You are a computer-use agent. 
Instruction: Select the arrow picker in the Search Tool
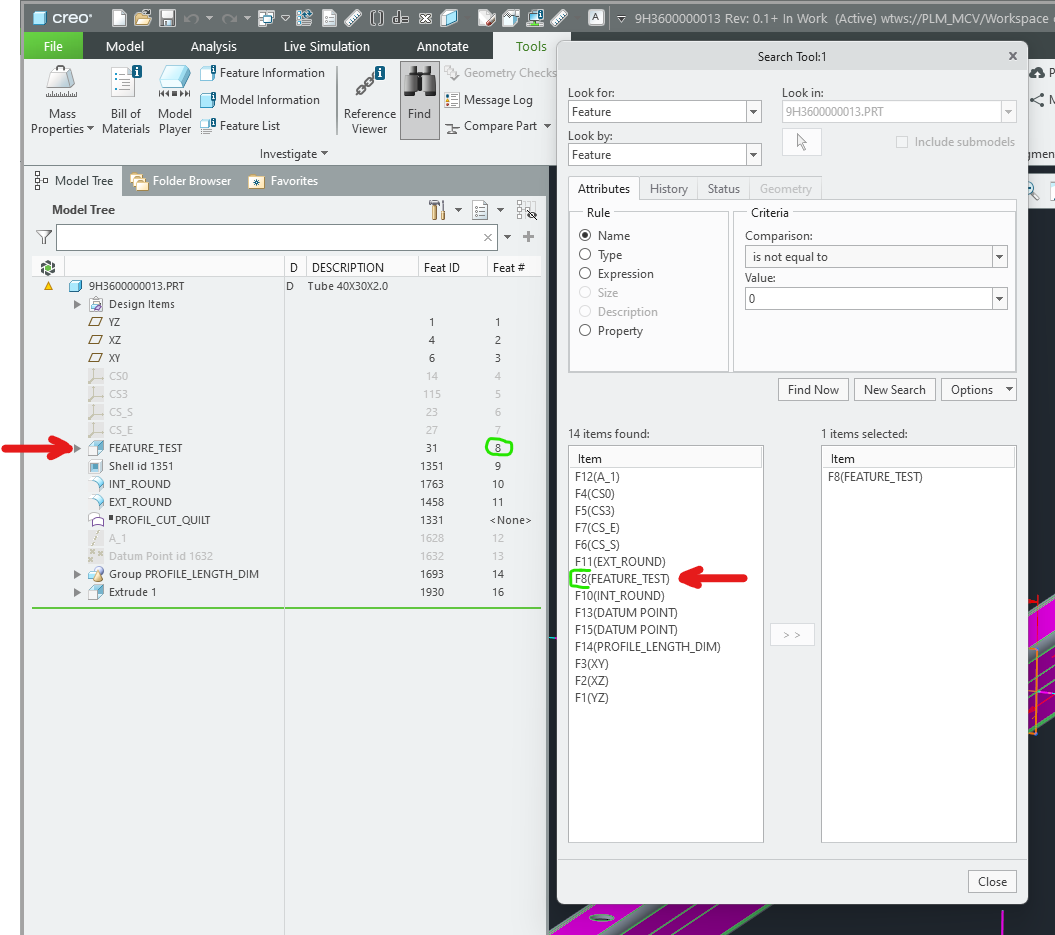pyautogui.click(x=801, y=141)
